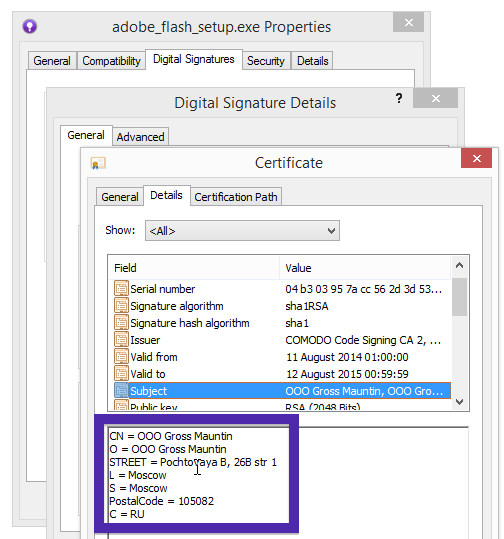Click the scroll down arrow of field list
Image resolution: width=504 pixels, height=539 pixels.
459,402
